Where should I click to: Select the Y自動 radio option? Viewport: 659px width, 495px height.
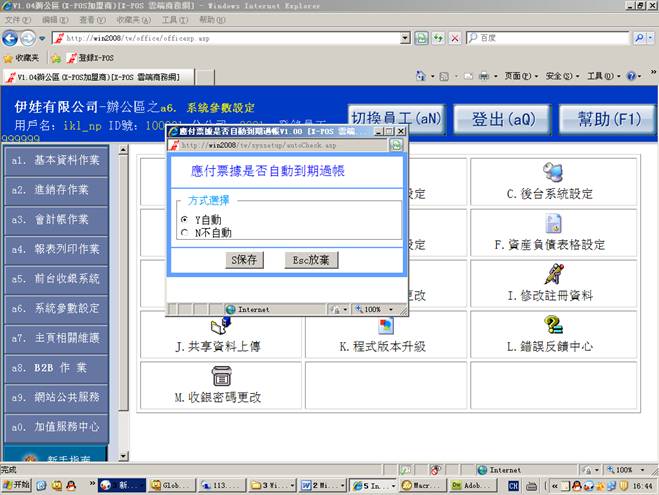[184, 219]
